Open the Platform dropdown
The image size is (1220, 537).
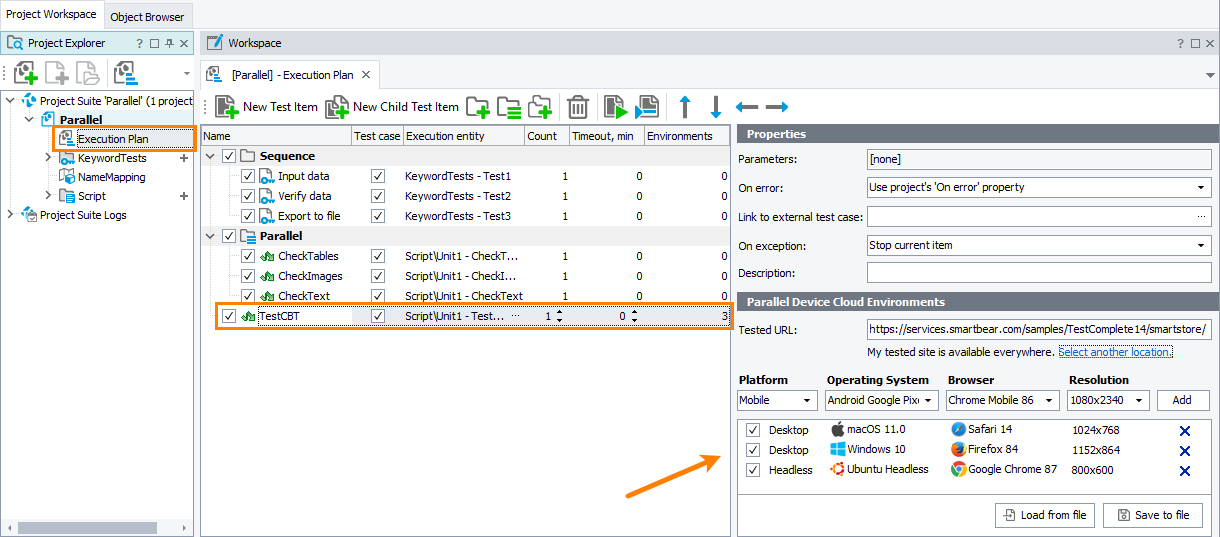(x=777, y=400)
